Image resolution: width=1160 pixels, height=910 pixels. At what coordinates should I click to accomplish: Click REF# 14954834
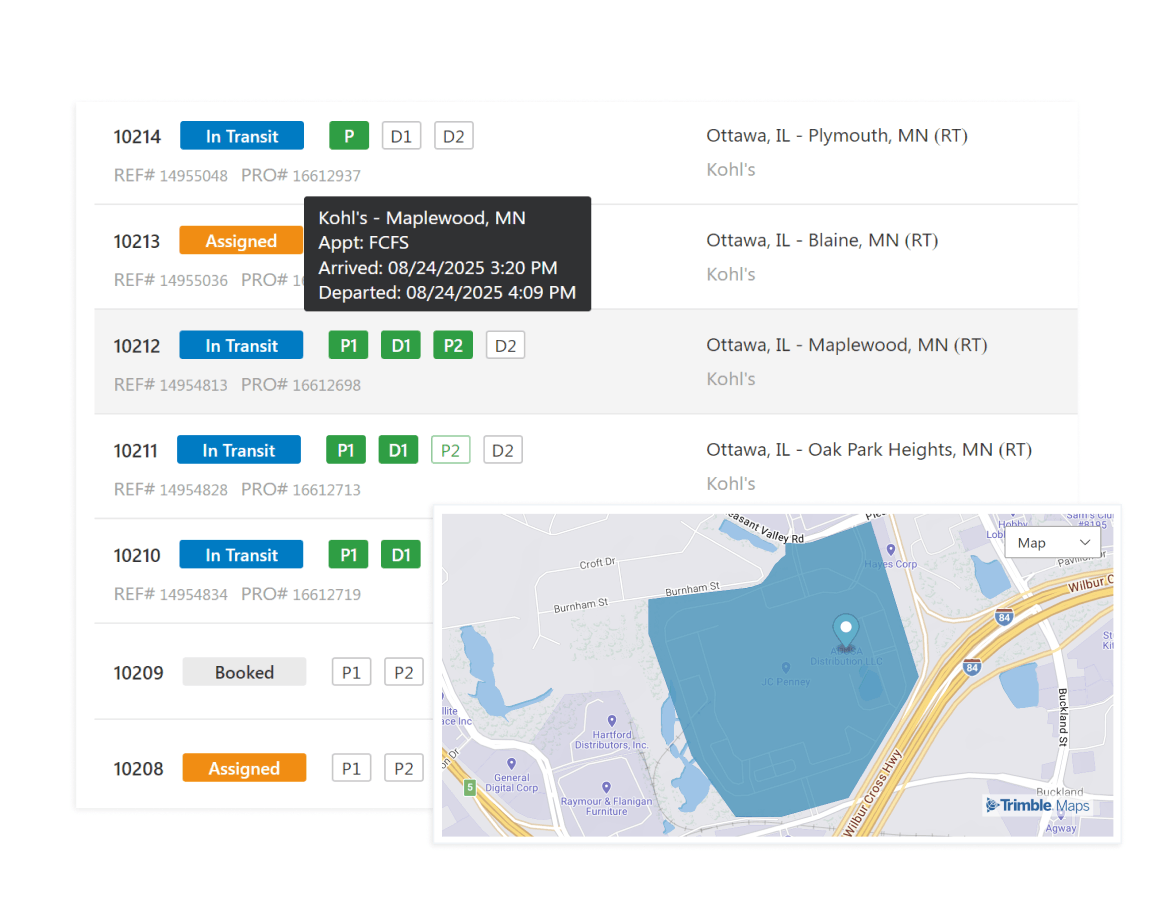pyautogui.click(x=171, y=595)
